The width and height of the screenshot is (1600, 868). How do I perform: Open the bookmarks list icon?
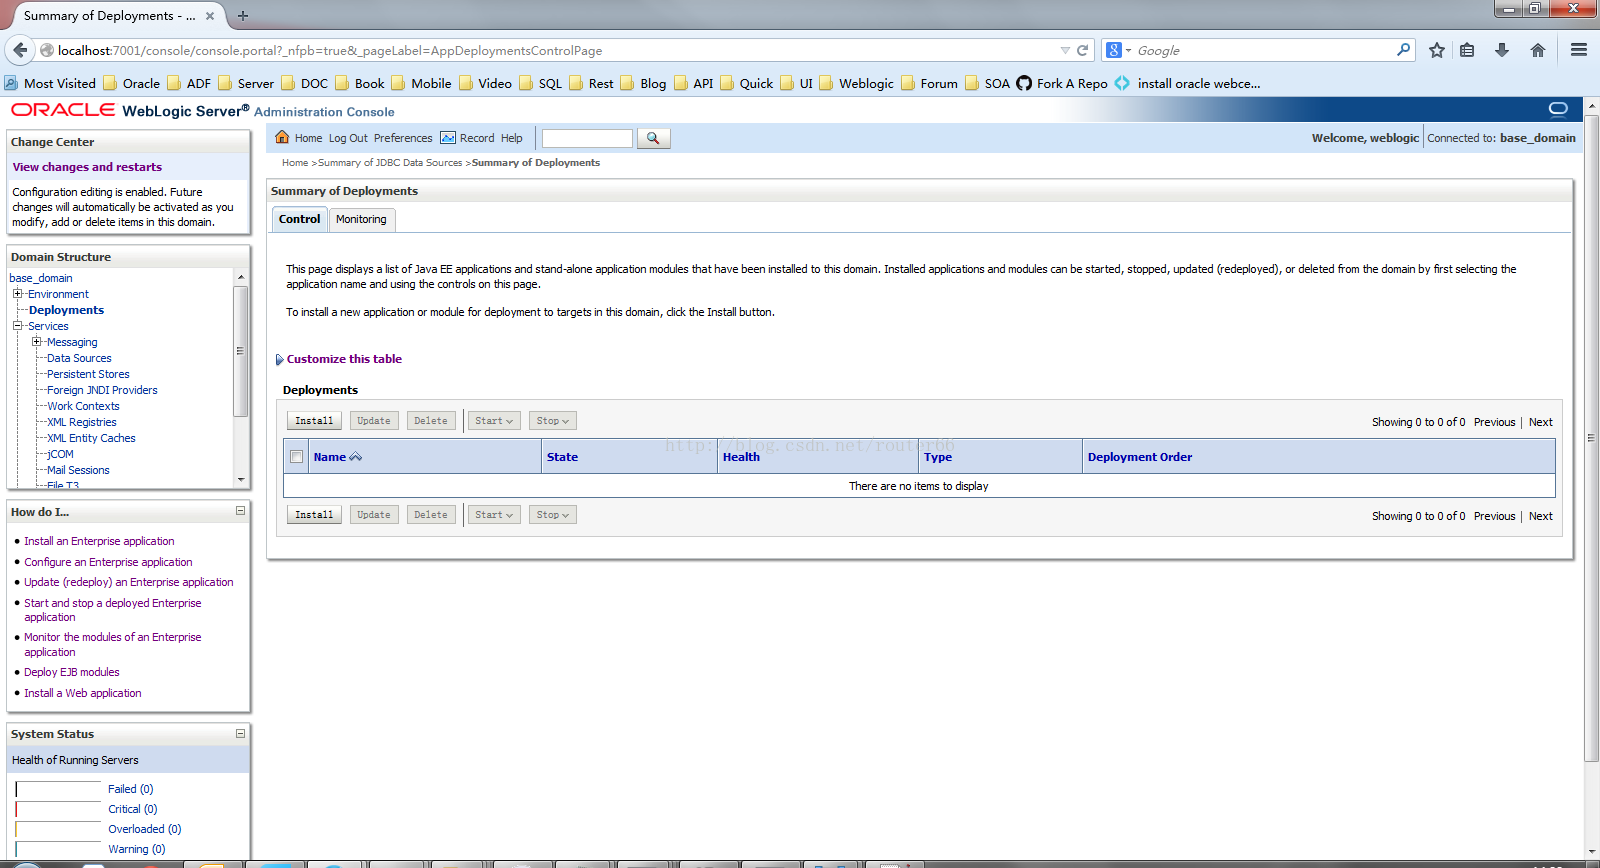coord(1467,50)
